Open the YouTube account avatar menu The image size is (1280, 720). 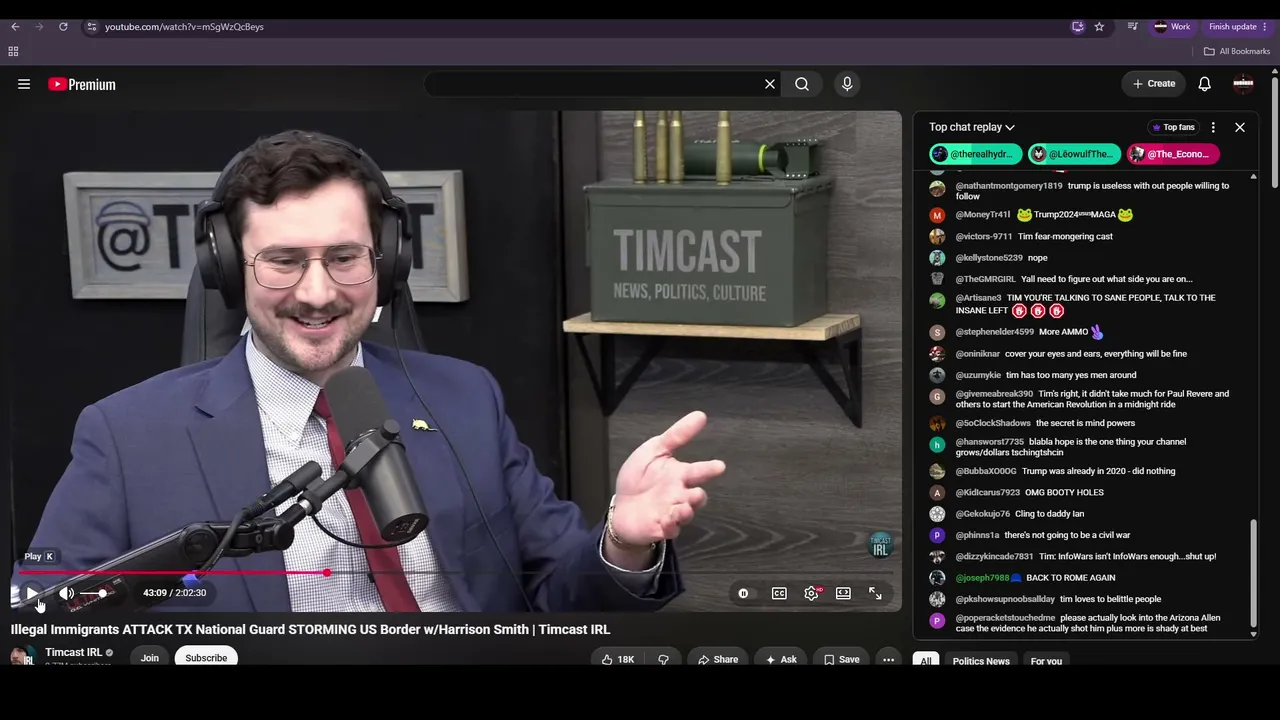(x=1243, y=84)
